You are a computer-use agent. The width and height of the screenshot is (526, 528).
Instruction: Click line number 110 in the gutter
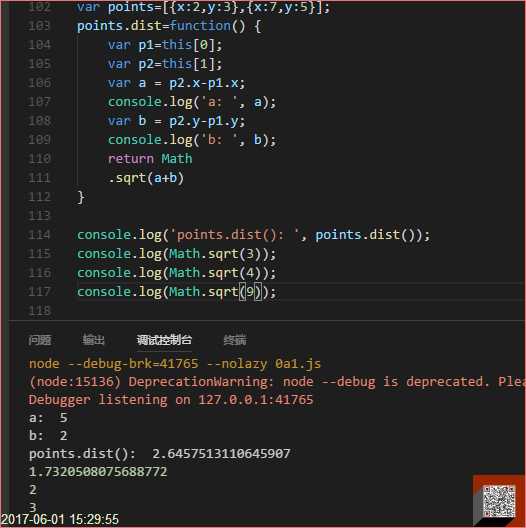pos(39,159)
